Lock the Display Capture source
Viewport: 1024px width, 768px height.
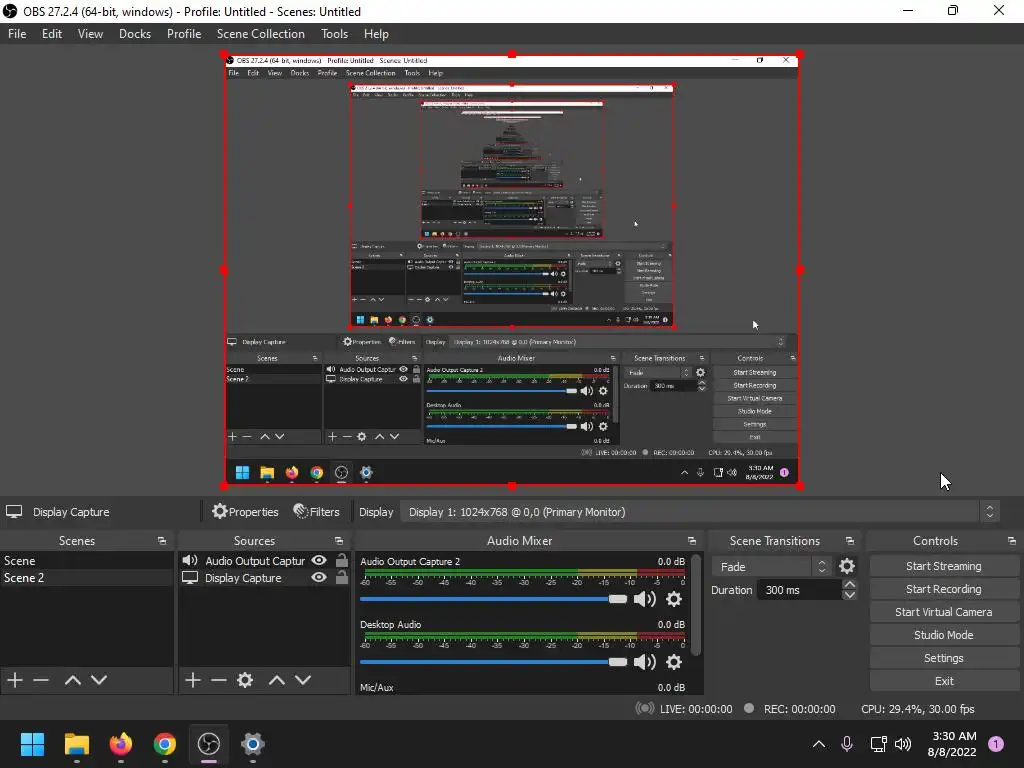click(342, 577)
